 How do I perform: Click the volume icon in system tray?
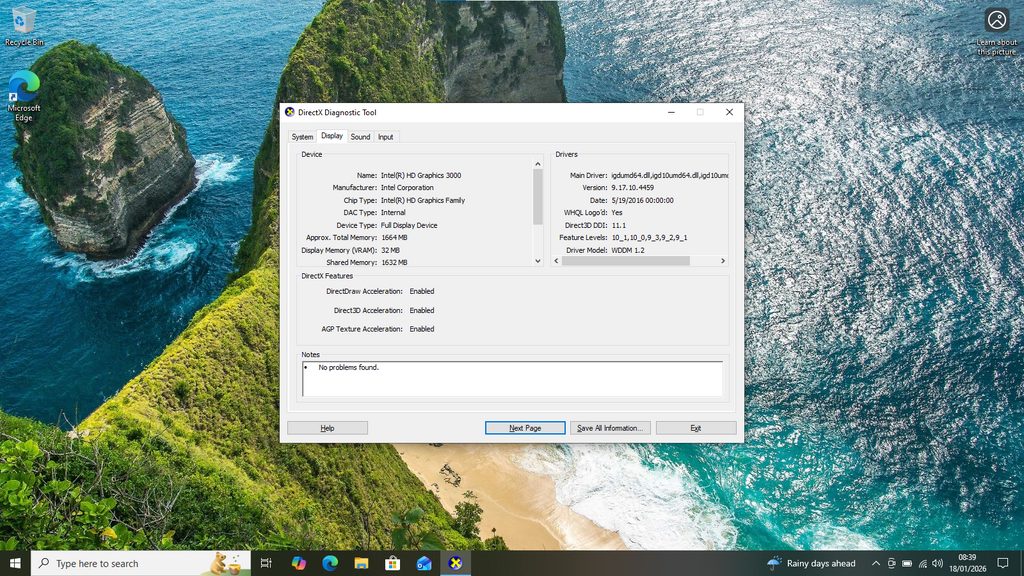click(x=937, y=564)
